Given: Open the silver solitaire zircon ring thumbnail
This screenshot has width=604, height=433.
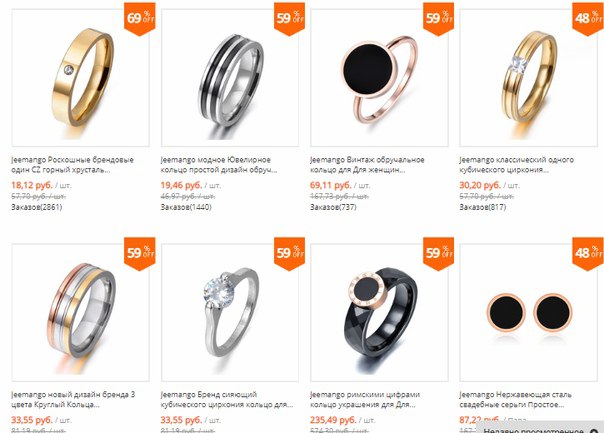Looking at the screenshot, I should [230, 312].
